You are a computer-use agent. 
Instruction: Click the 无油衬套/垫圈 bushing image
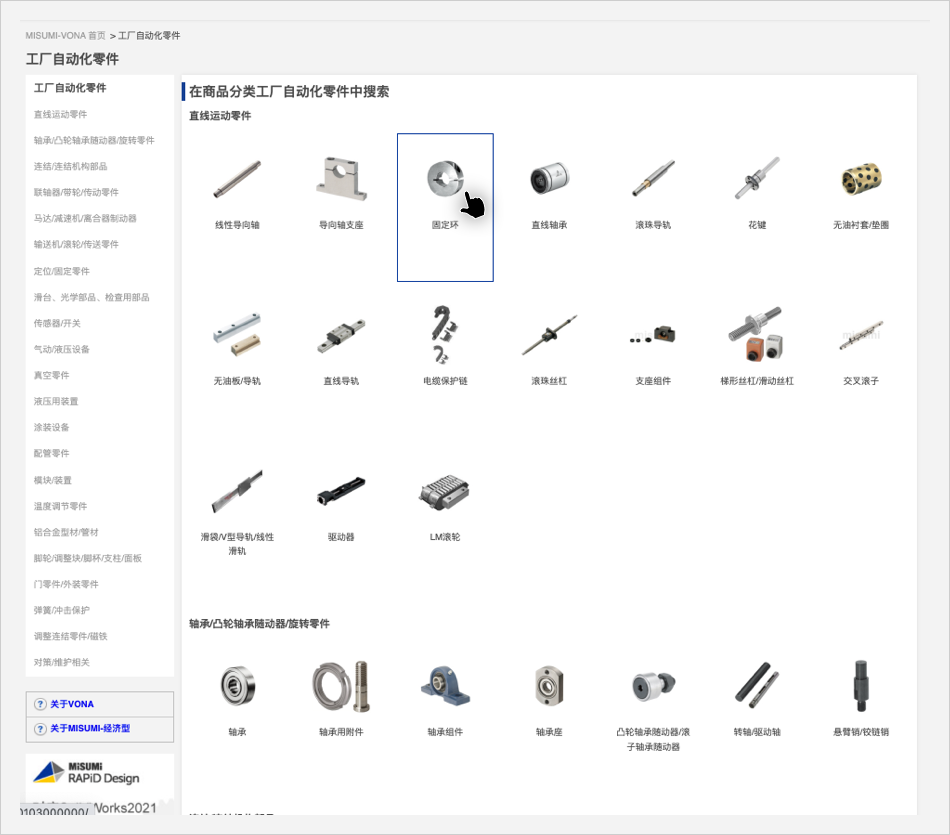pyautogui.click(x=861, y=180)
